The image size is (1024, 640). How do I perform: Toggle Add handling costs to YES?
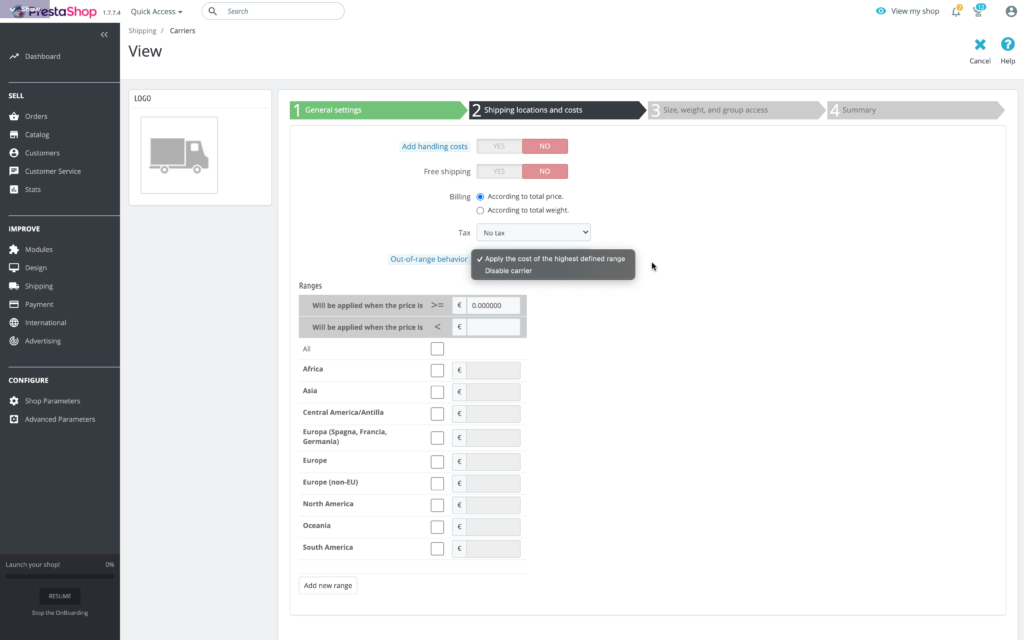[499, 146]
